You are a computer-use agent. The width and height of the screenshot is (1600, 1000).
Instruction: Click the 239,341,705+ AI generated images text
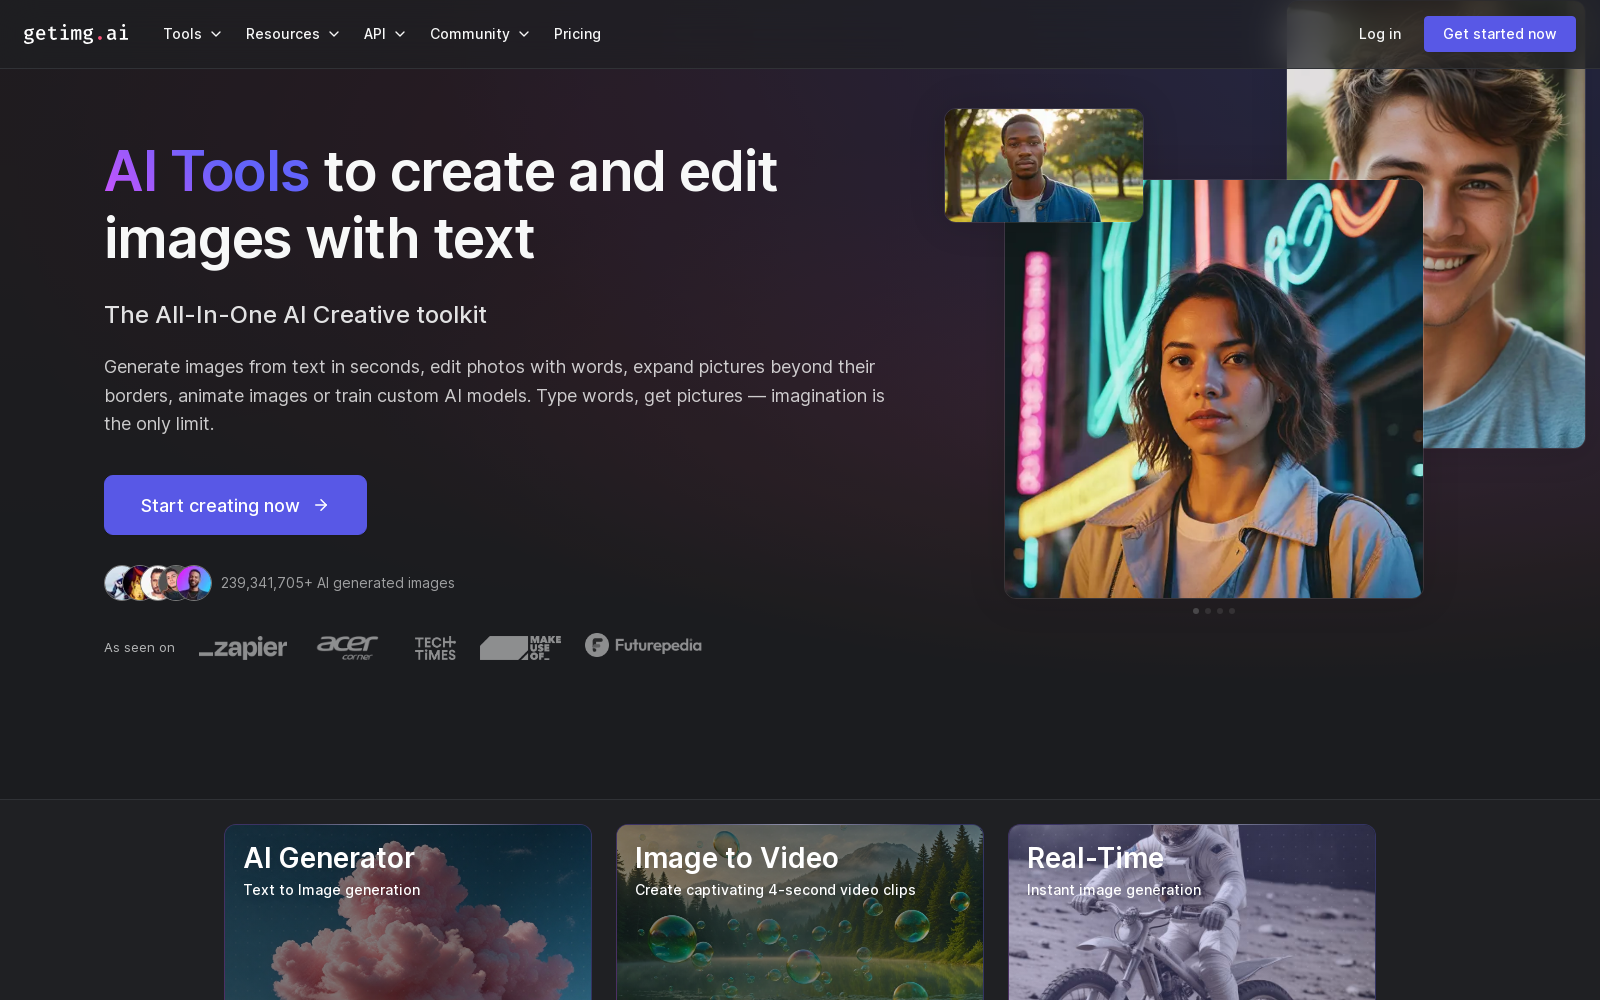(338, 583)
